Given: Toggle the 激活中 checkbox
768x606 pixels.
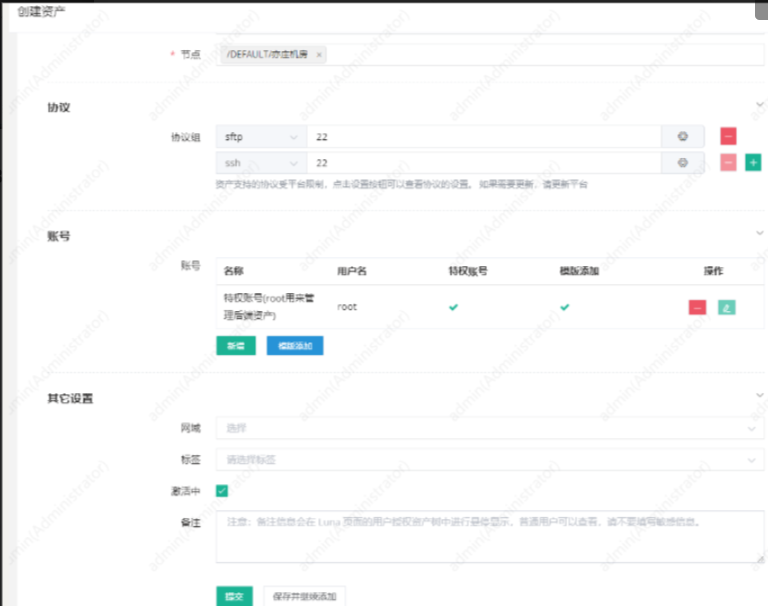Looking at the screenshot, I should coord(222,491).
